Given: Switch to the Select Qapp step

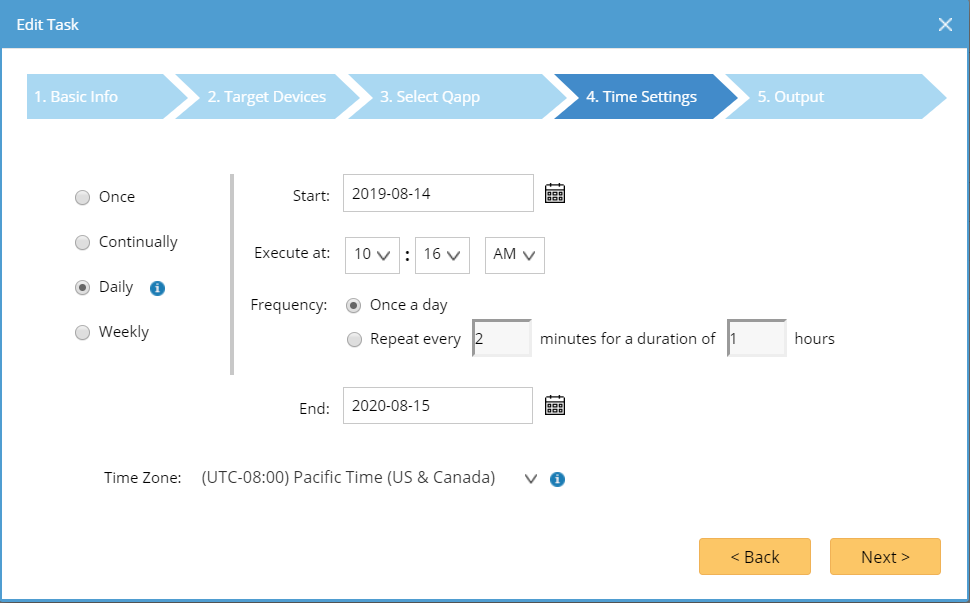Looking at the screenshot, I should click(444, 97).
